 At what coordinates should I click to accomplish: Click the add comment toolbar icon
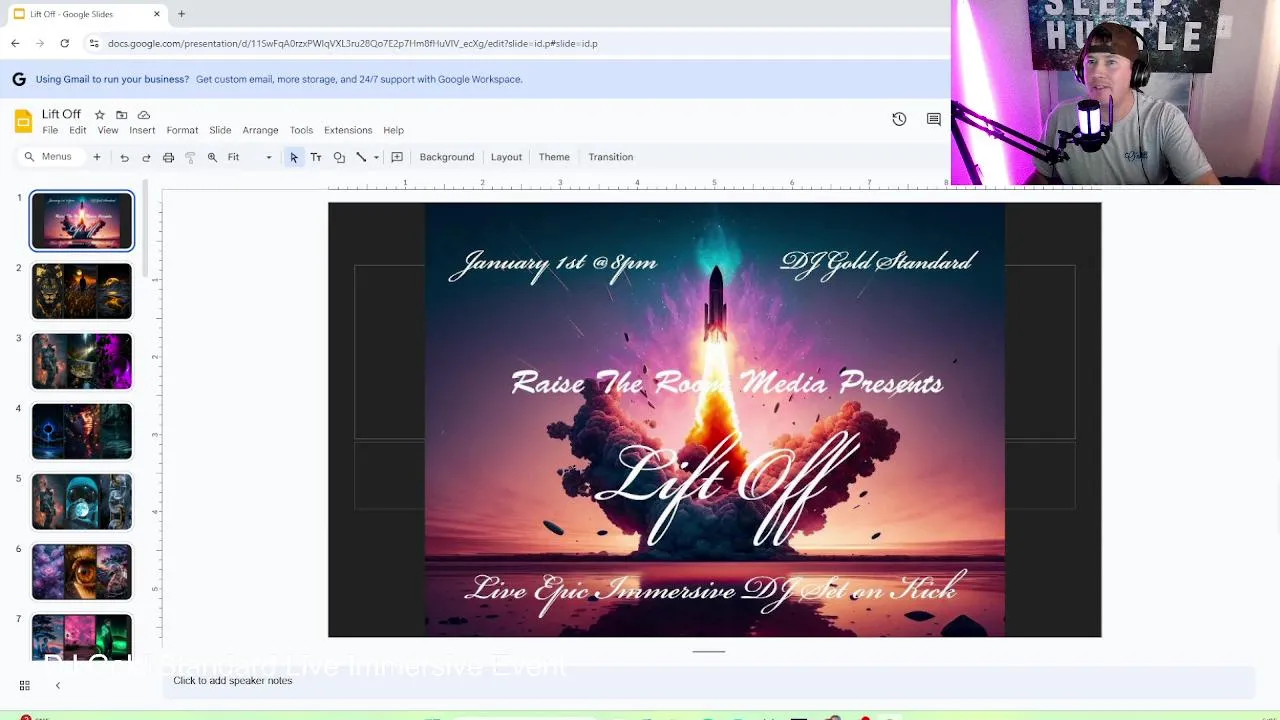pyautogui.click(x=397, y=157)
